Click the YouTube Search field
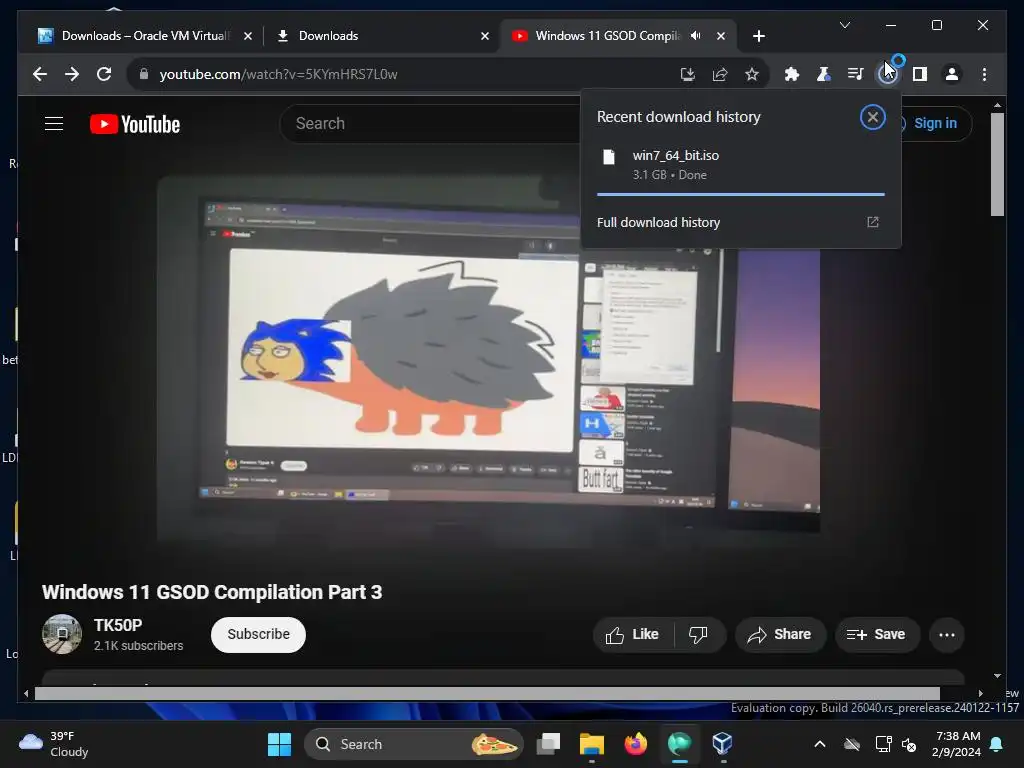Image resolution: width=1024 pixels, height=768 pixels. pyautogui.click(x=431, y=123)
